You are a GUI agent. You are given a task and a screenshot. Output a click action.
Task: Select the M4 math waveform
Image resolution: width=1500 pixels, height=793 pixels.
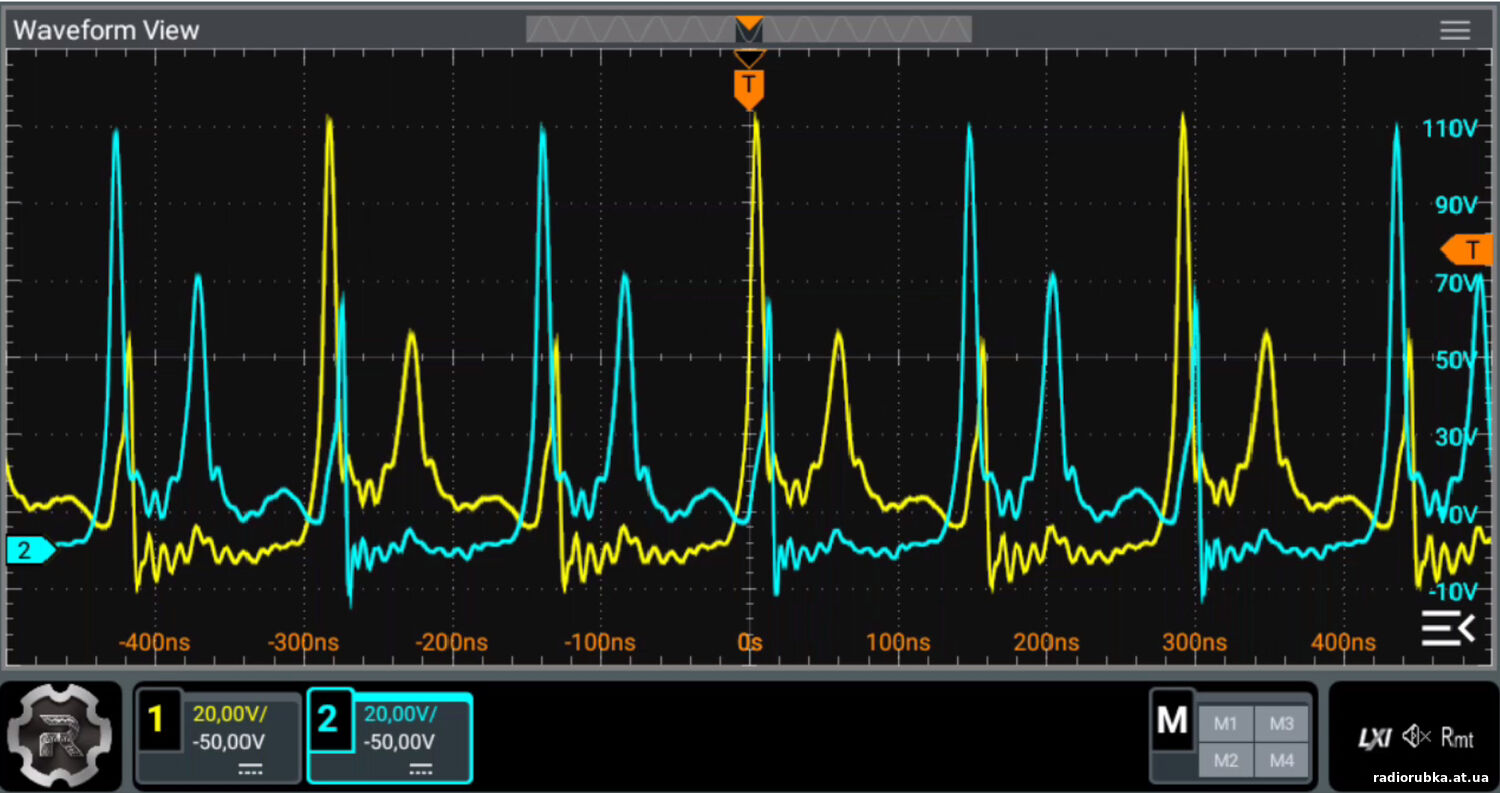pos(1281,761)
